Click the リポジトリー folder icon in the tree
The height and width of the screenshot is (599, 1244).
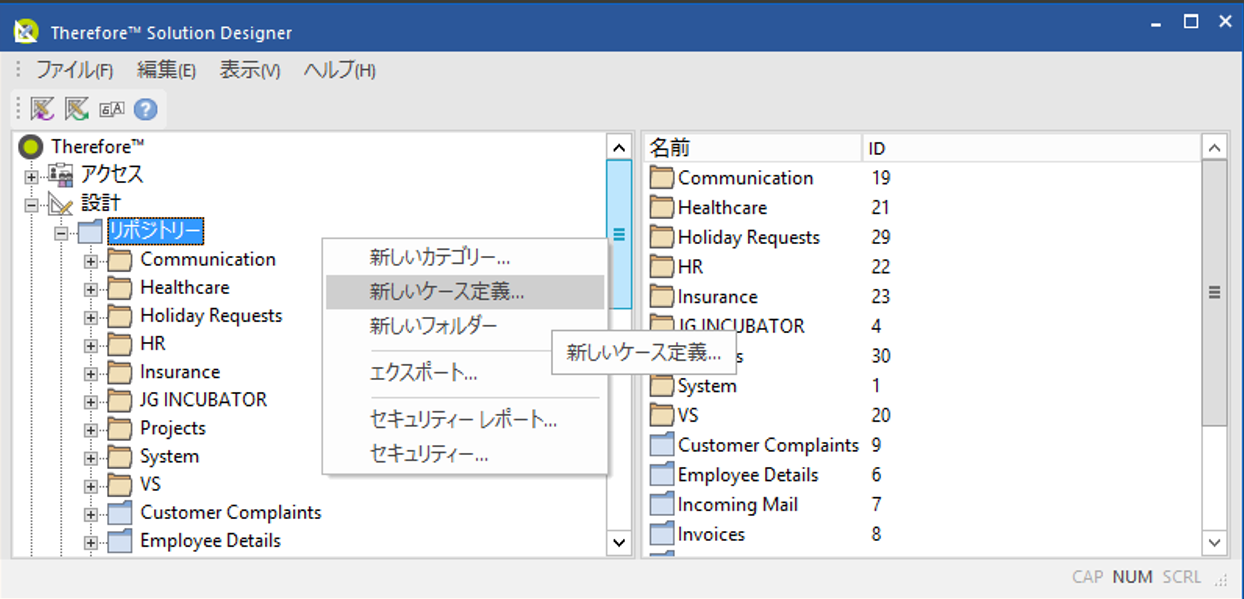(91, 231)
